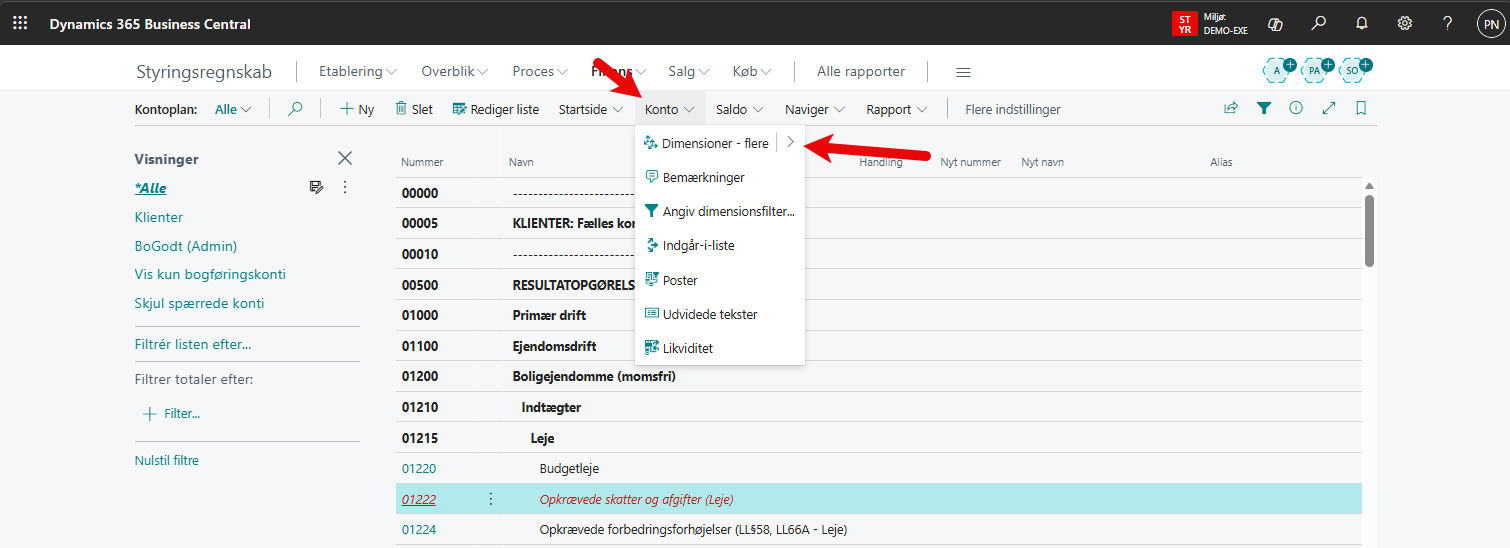Click the Copilot icon in header
This screenshot has height=548, width=1510.
tap(1275, 24)
